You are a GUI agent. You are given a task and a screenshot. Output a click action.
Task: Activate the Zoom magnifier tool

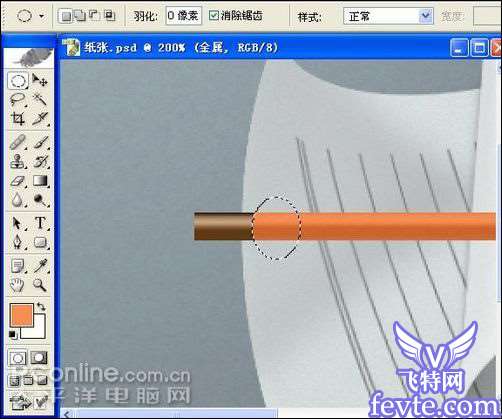[40, 285]
